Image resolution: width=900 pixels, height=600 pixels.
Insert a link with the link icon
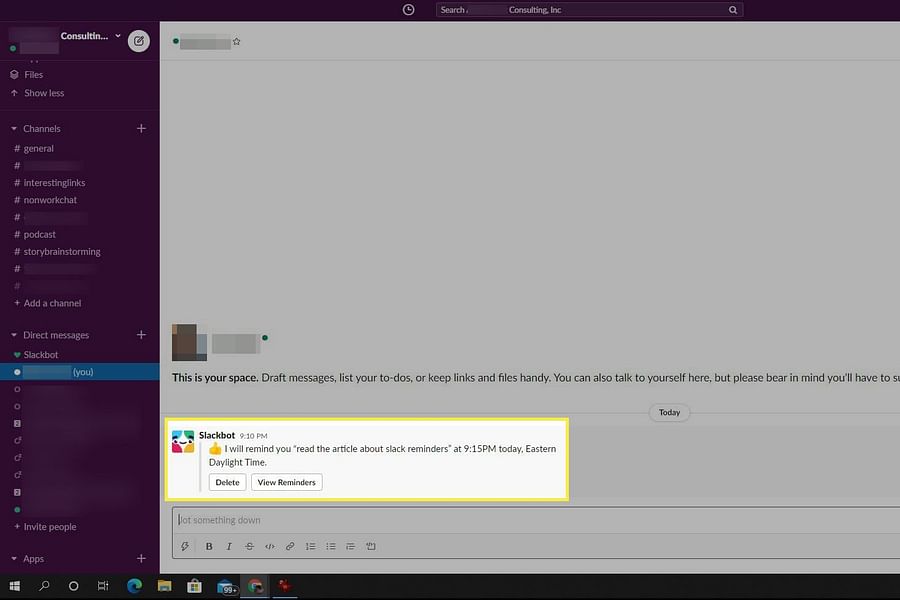pos(290,546)
